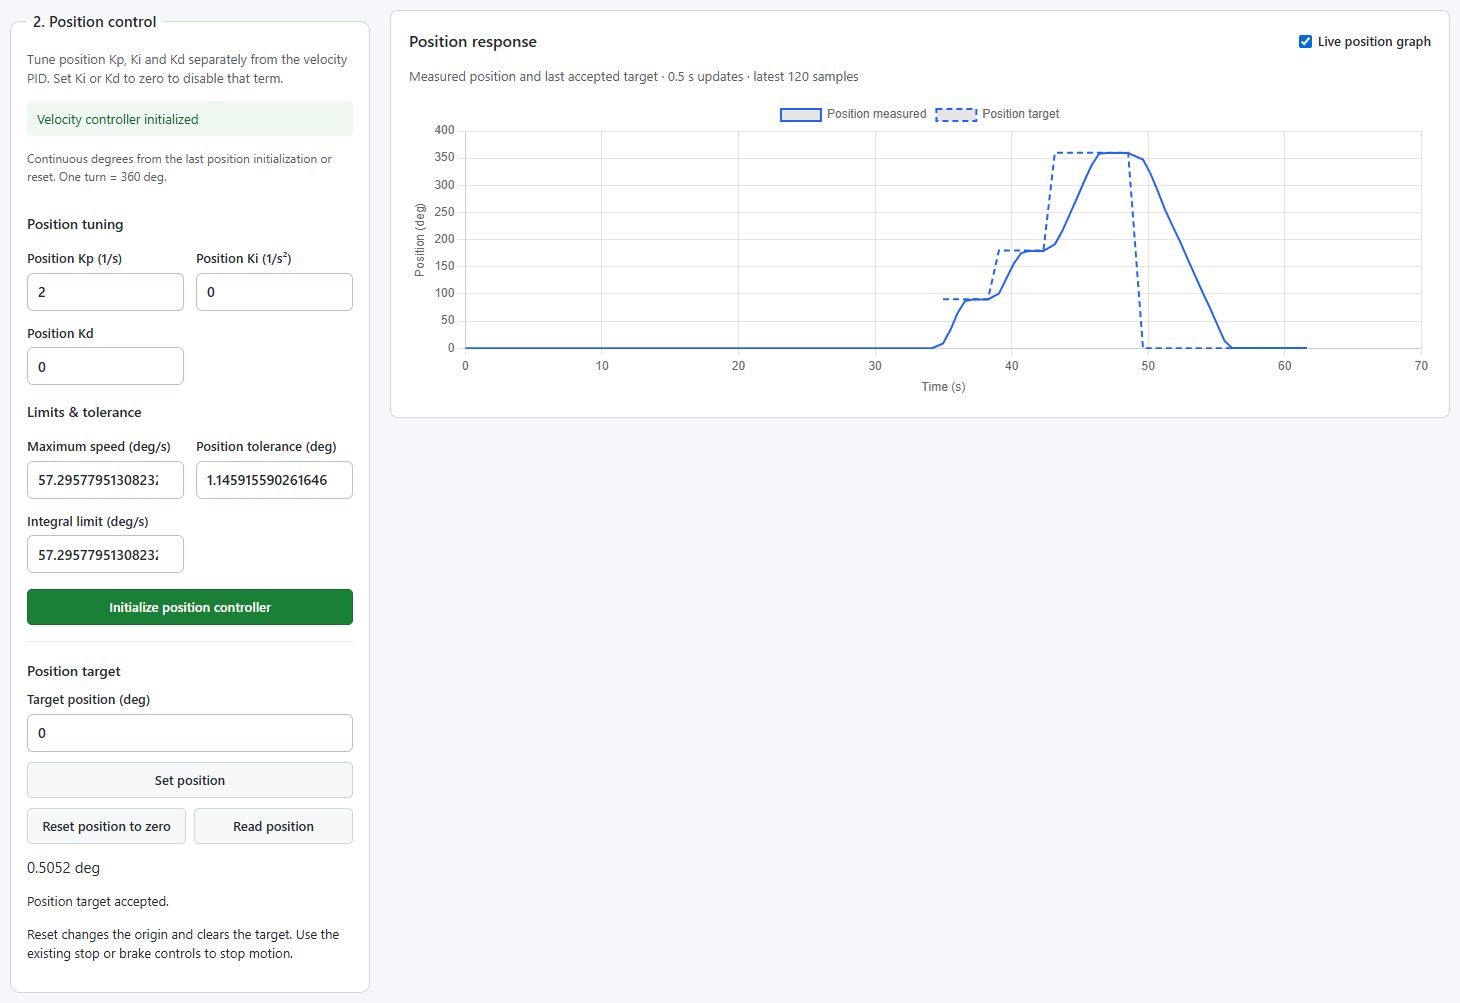The width and height of the screenshot is (1460, 1003).
Task: Click the Live position graph label text
Action: (x=1374, y=42)
